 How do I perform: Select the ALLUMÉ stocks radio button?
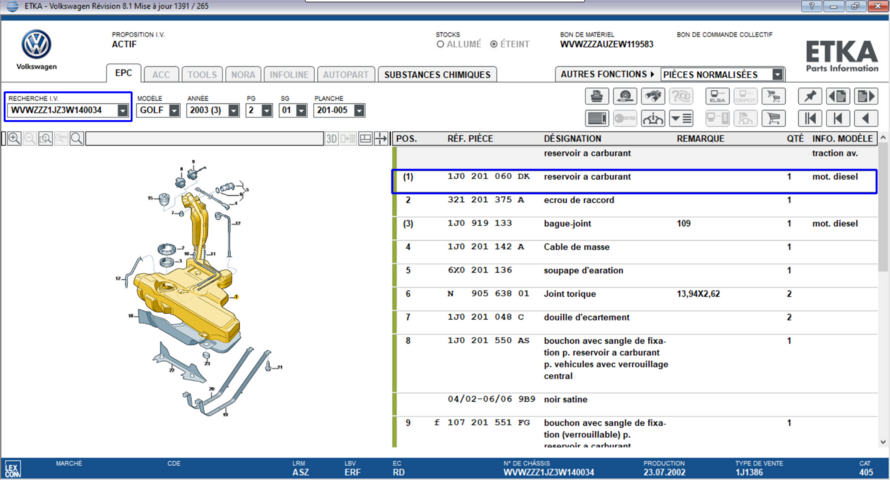point(440,44)
